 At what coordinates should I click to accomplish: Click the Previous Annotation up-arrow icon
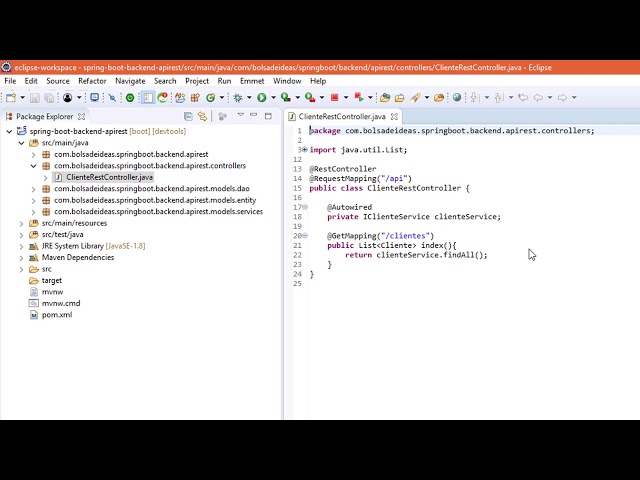pyautogui.click(x=499, y=98)
